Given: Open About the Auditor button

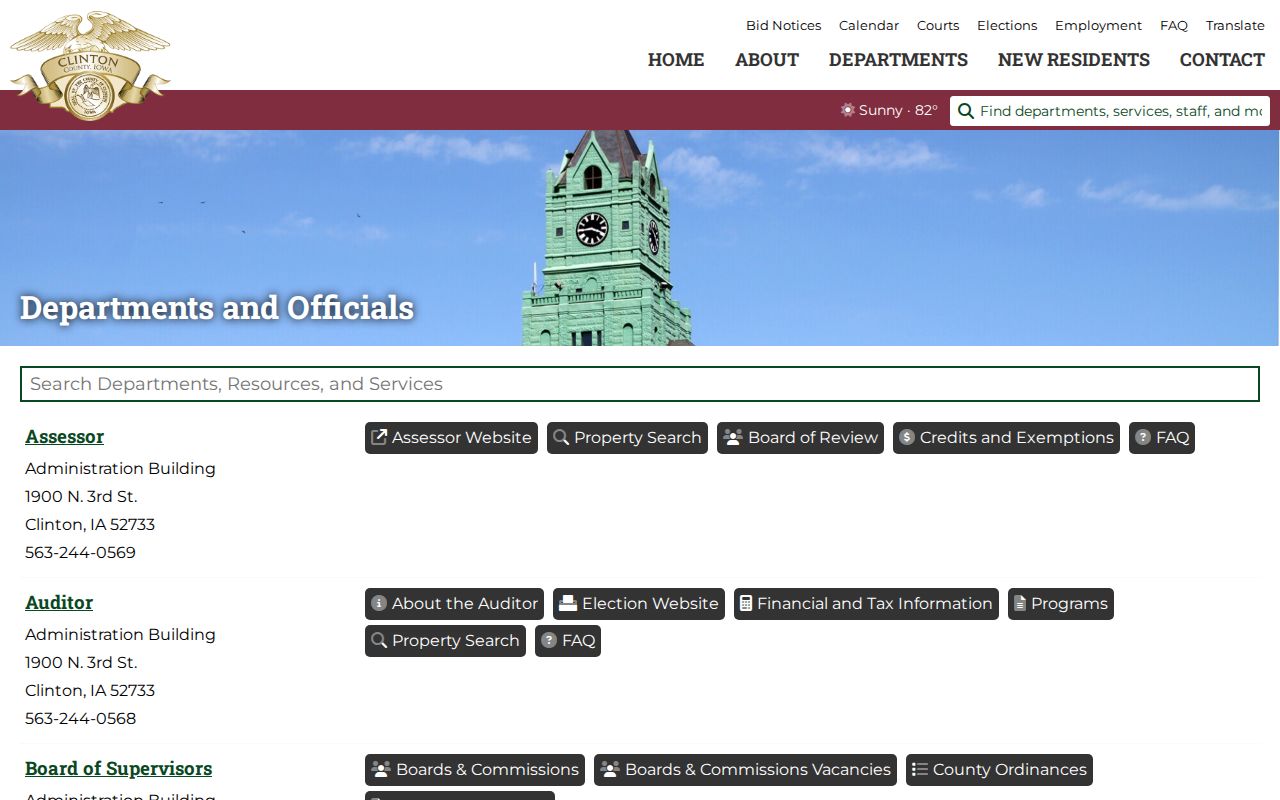Looking at the screenshot, I should pyautogui.click(x=454, y=604).
